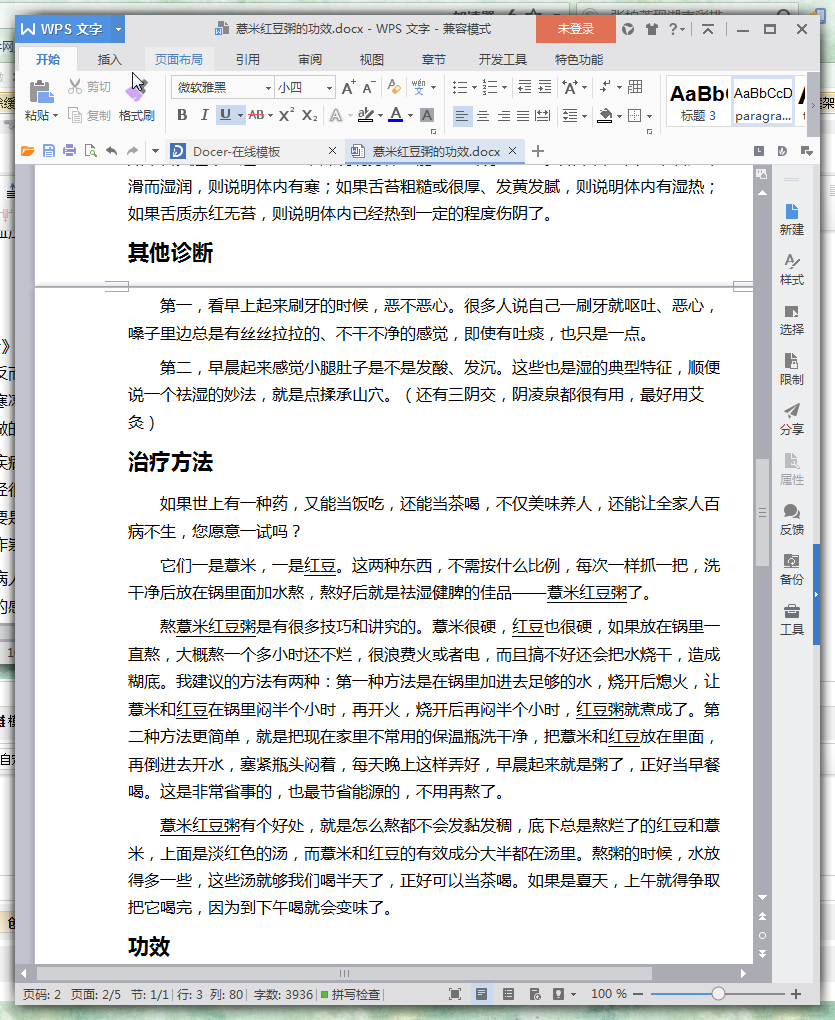Apply character shading icon
Viewport: 835px width, 1020px height.
click(x=427, y=115)
